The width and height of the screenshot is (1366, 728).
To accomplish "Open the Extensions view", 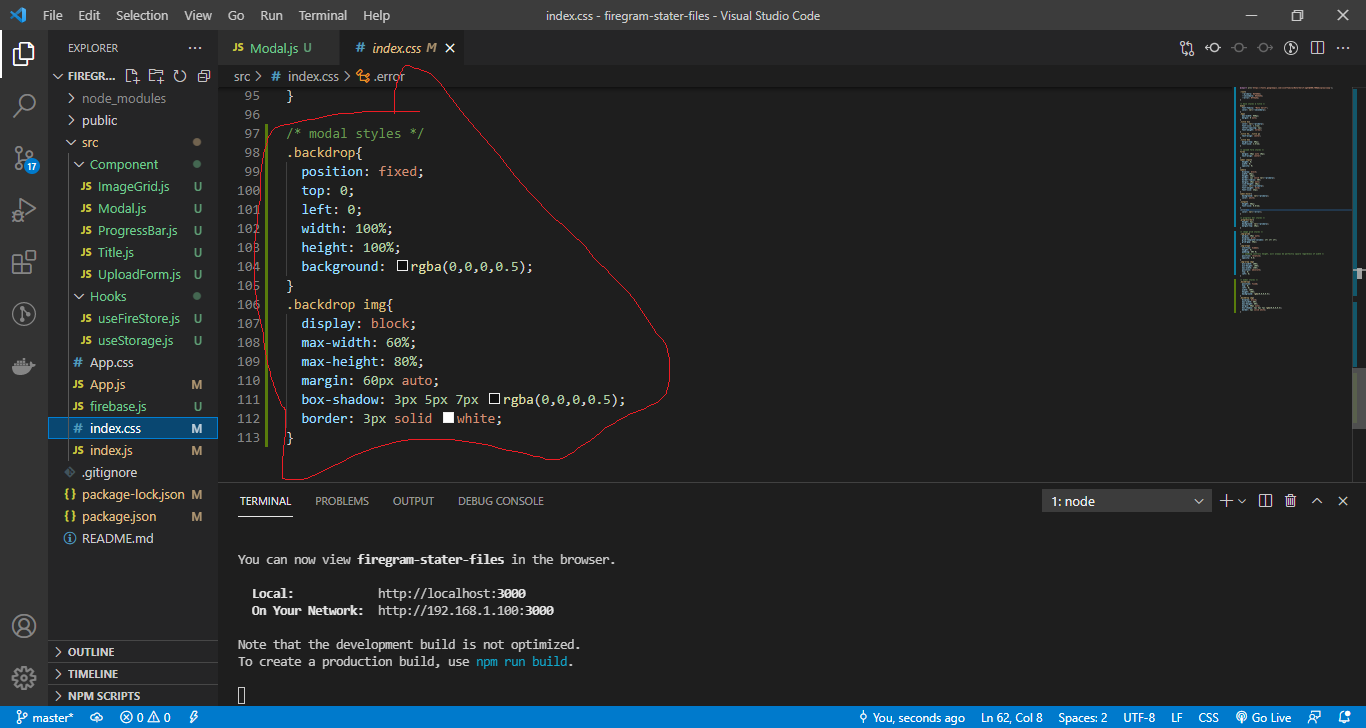I will (x=24, y=262).
